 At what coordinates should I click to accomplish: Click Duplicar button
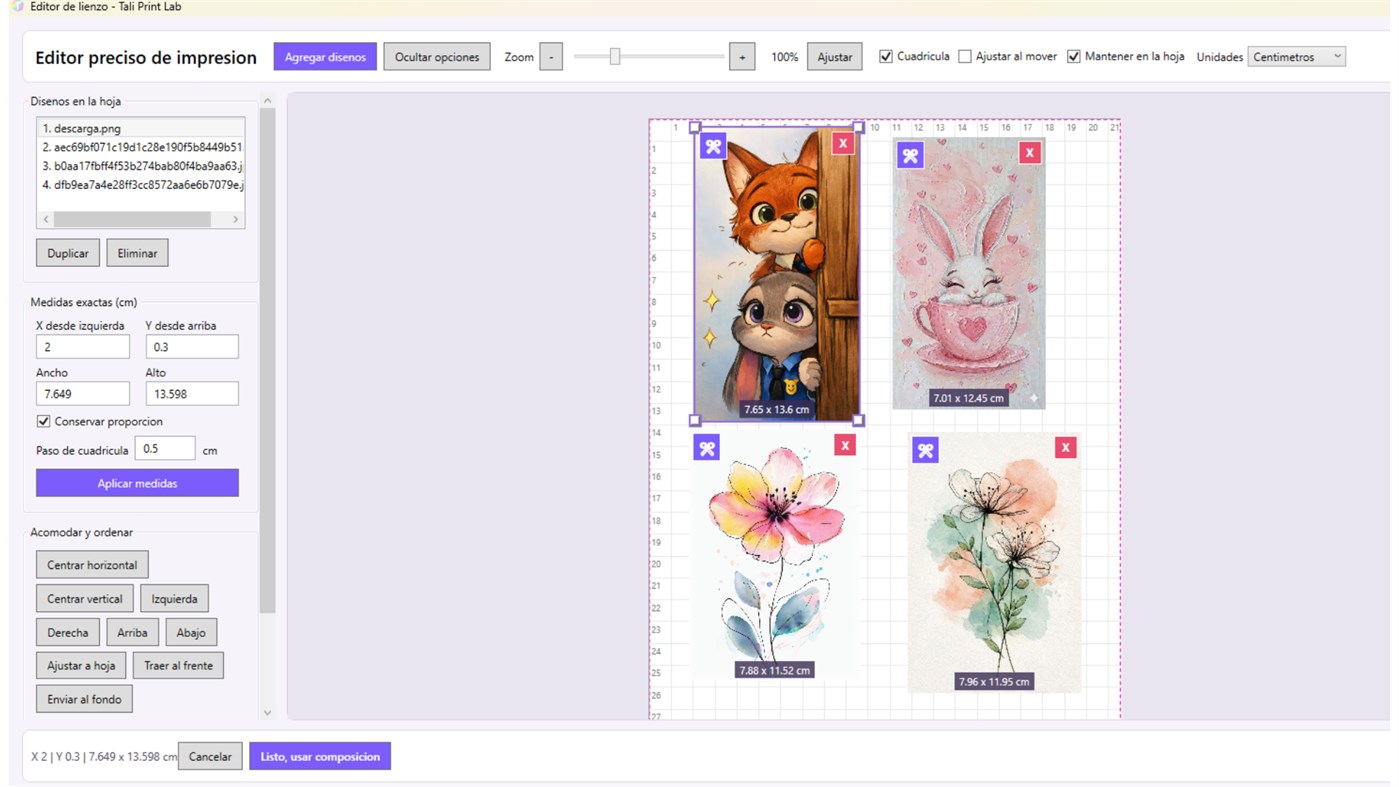coord(68,253)
